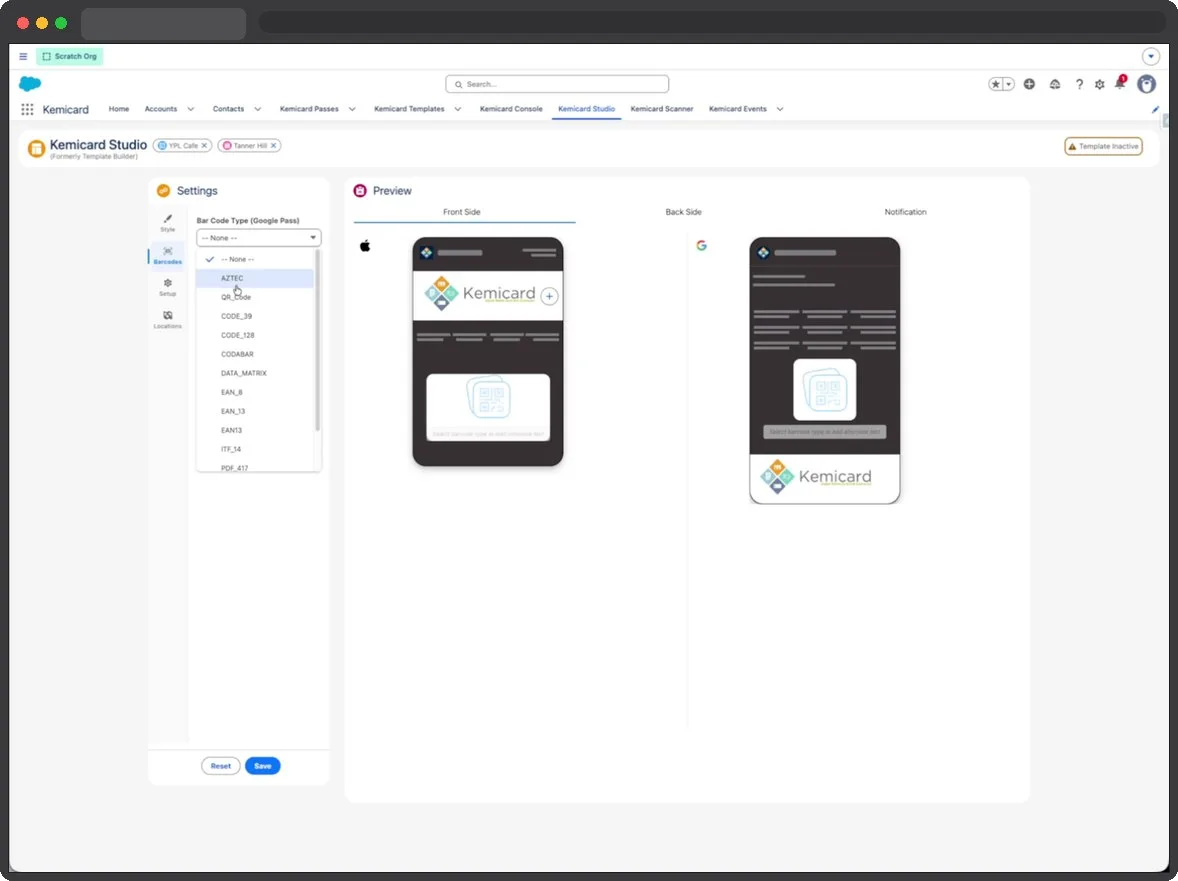Open the user profile avatar
Screen dimensions: 1178x881
1146,84
